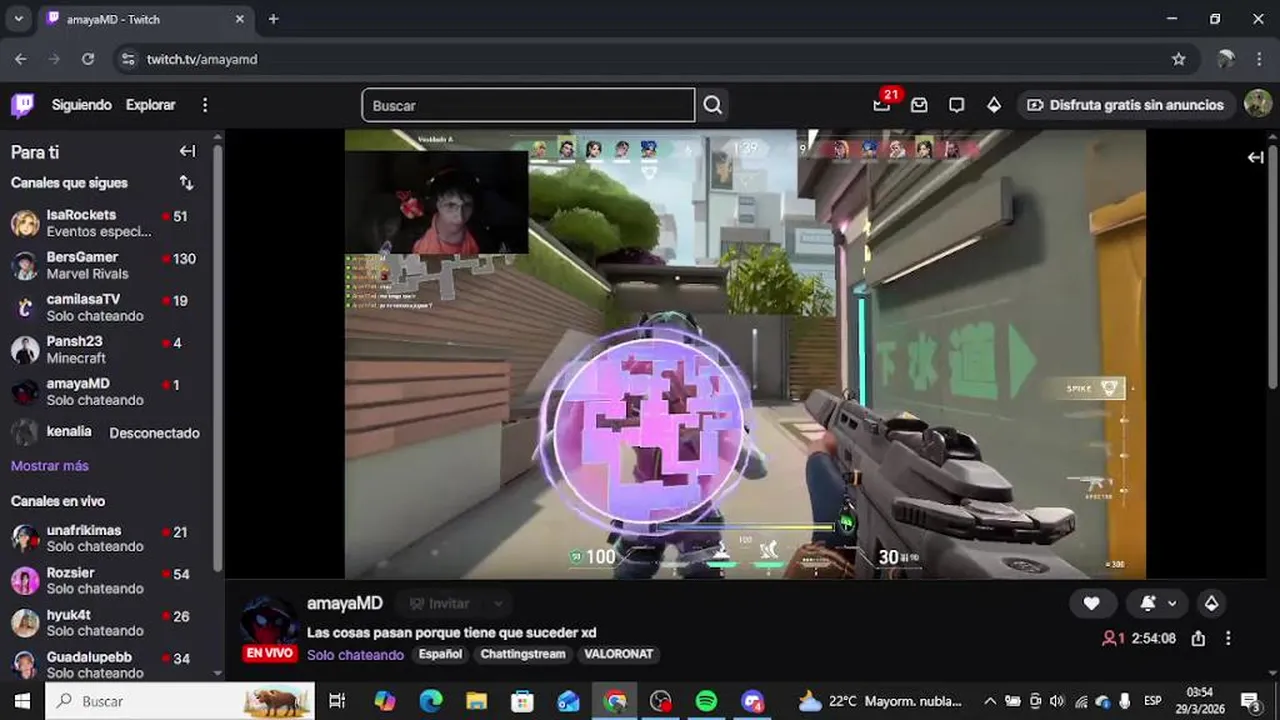Click the sidebar vertical scrollbar
Screen dimensions: 1280x720
[x=218, y=358]
